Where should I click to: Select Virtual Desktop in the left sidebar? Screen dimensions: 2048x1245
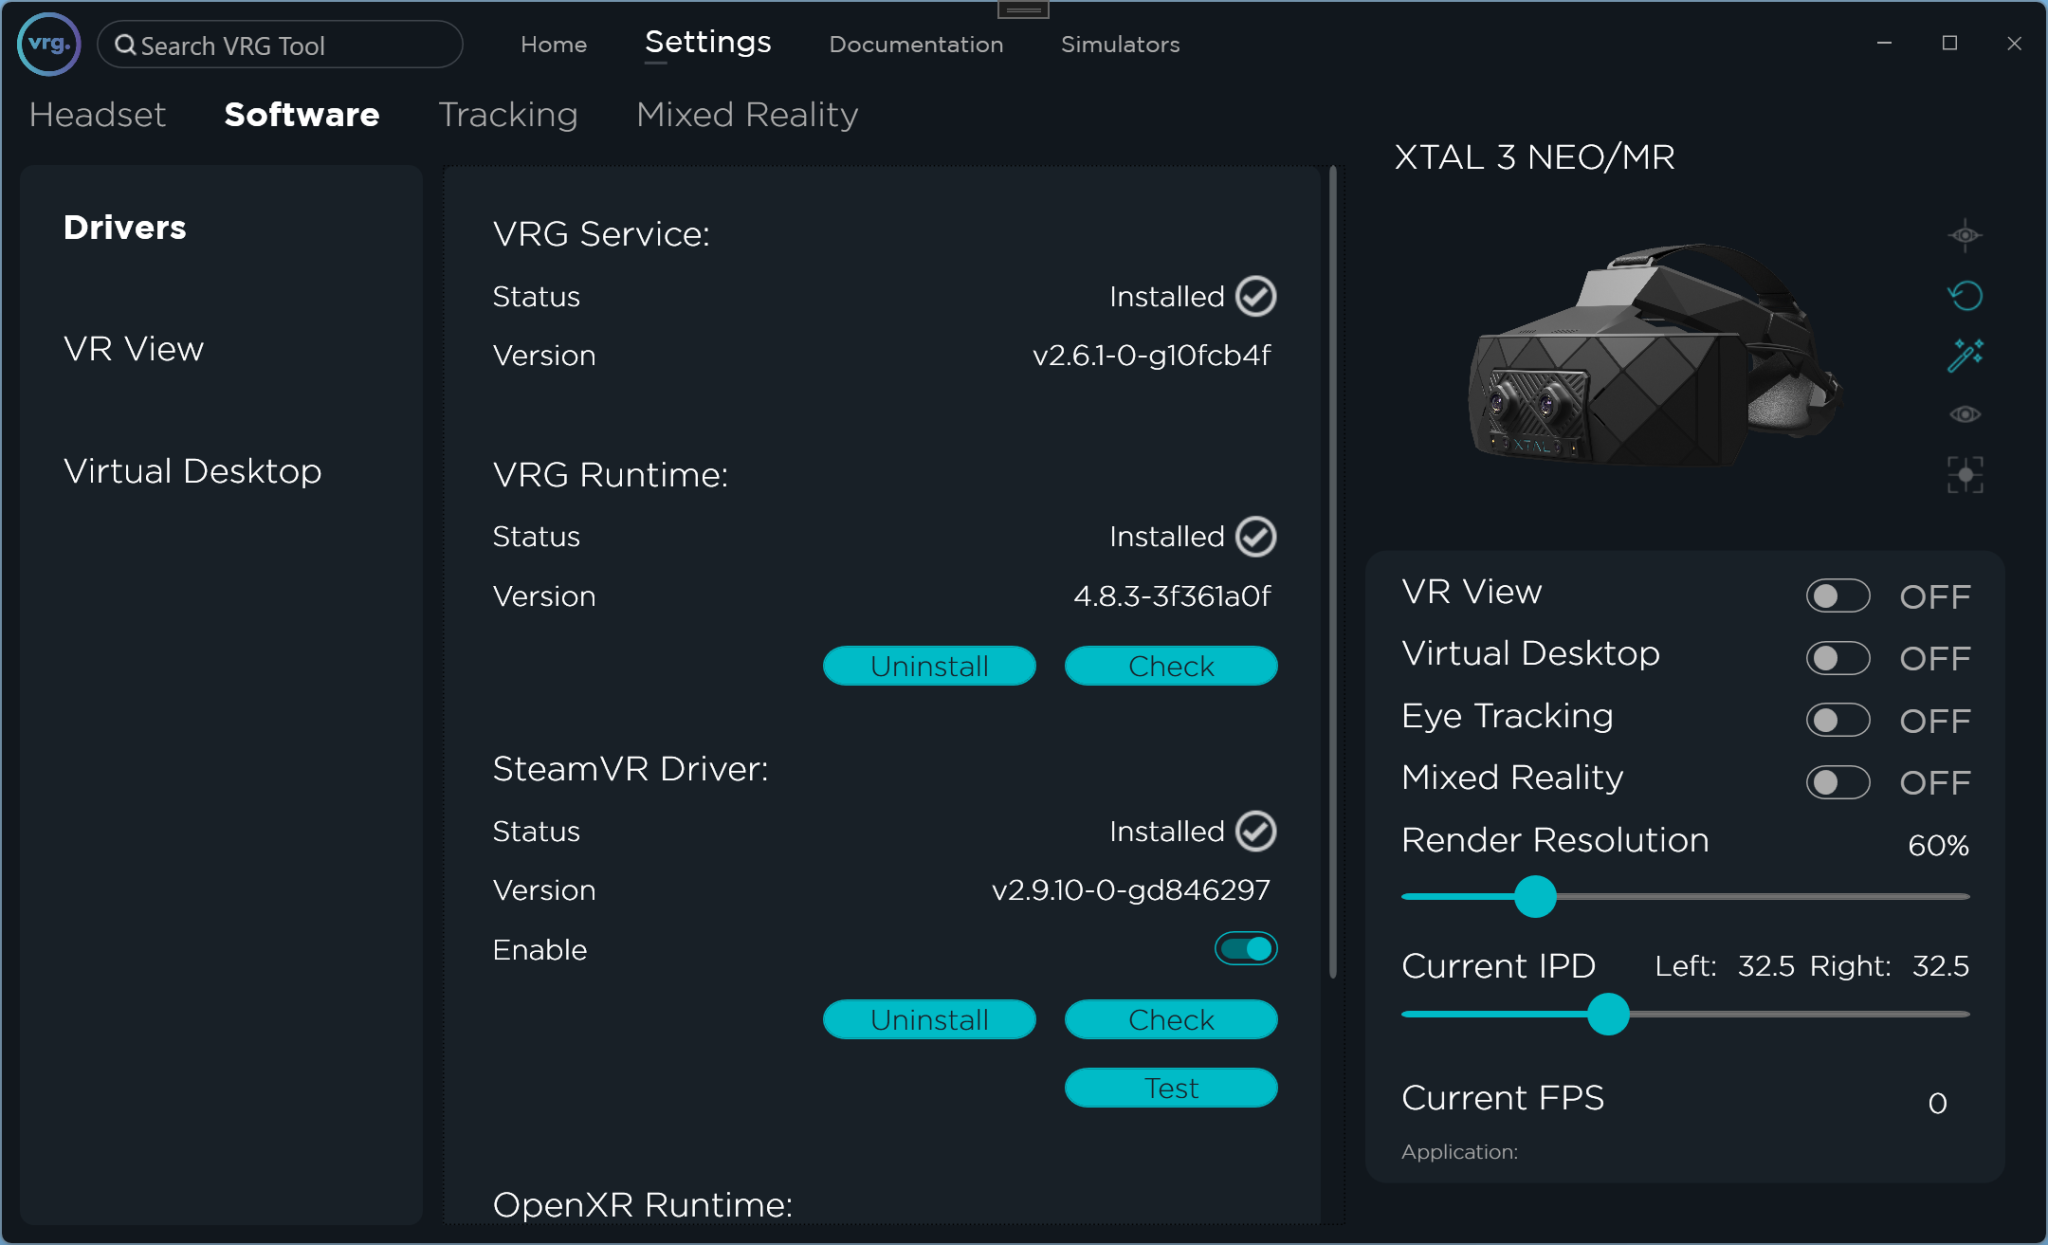192,470
